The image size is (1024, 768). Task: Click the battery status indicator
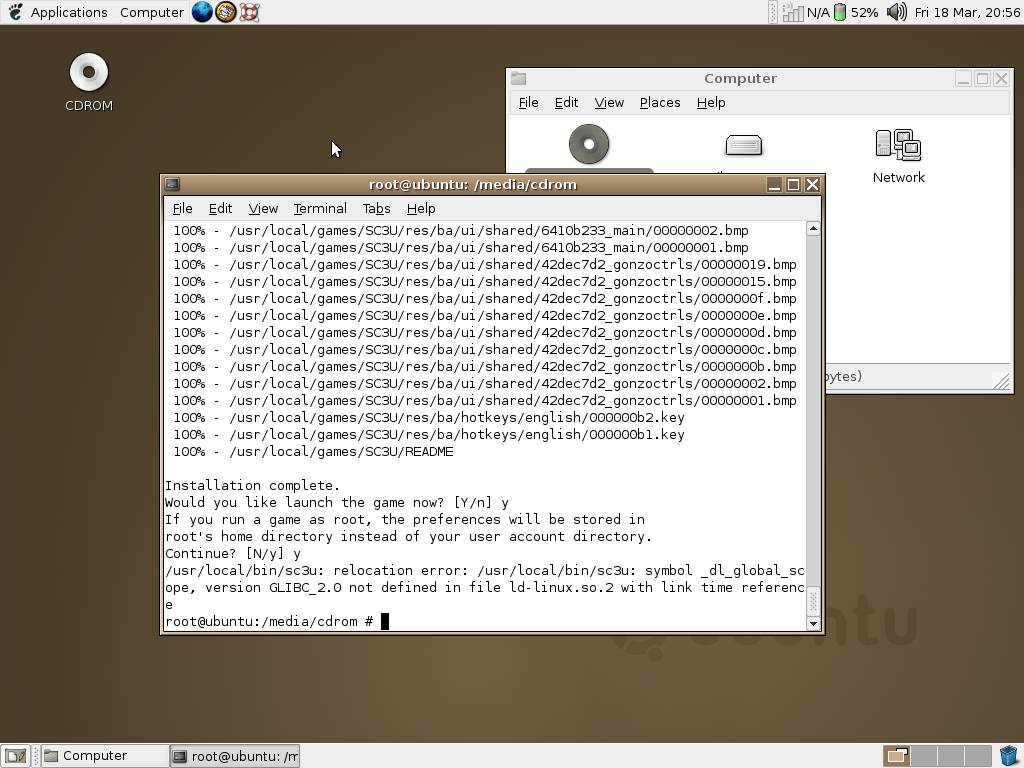(x=841, y=12)
